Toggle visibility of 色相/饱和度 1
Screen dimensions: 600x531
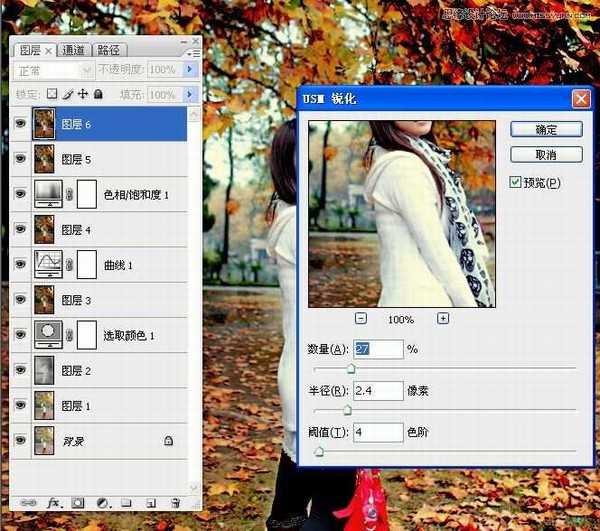coord(20,194)
